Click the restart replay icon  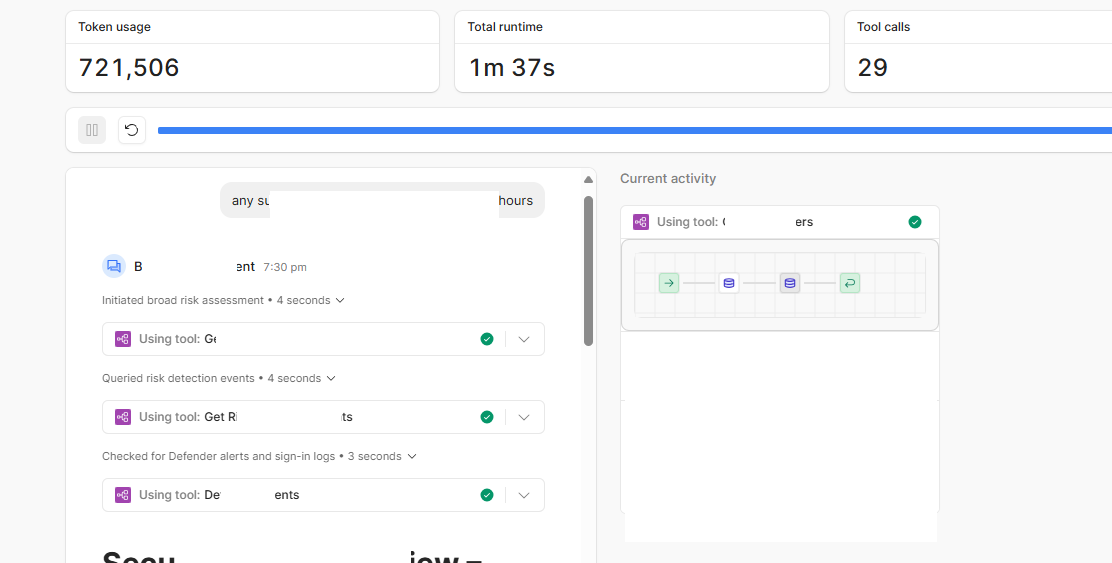click(x=132, y=130)
